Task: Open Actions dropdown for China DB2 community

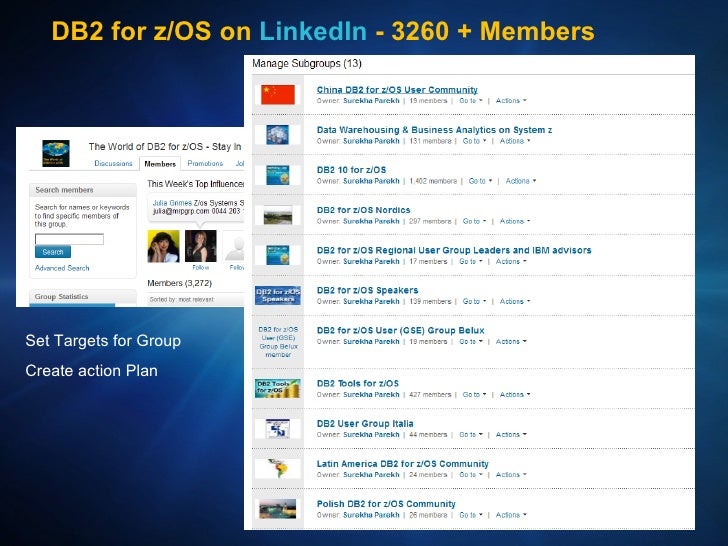Action: click(511, 101)
